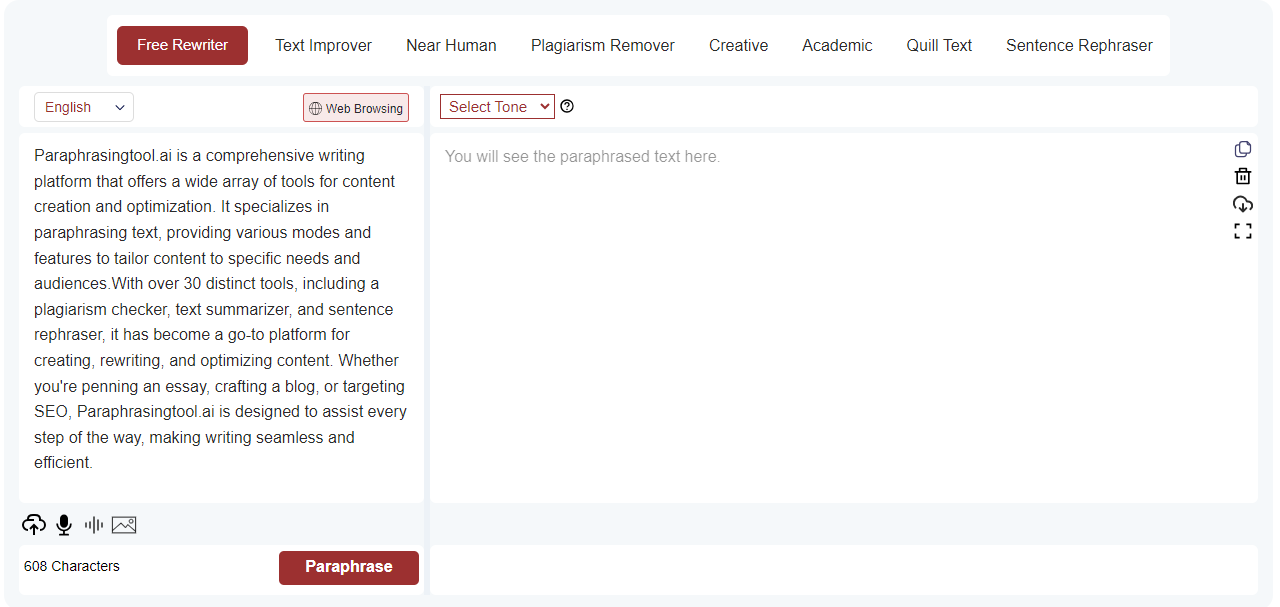Viewport: 1280px width, 607px height.
Task: Click the paraphrased text output area
Action: pos(844,318)
